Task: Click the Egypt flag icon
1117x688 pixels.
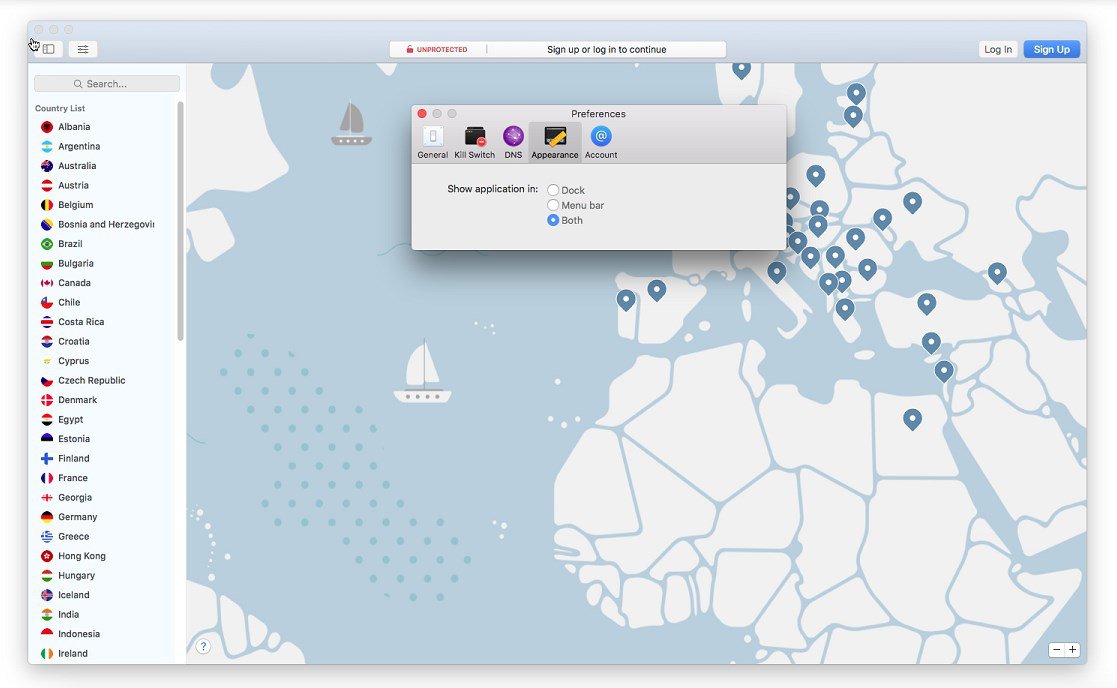Action: (x=47, y=419)
